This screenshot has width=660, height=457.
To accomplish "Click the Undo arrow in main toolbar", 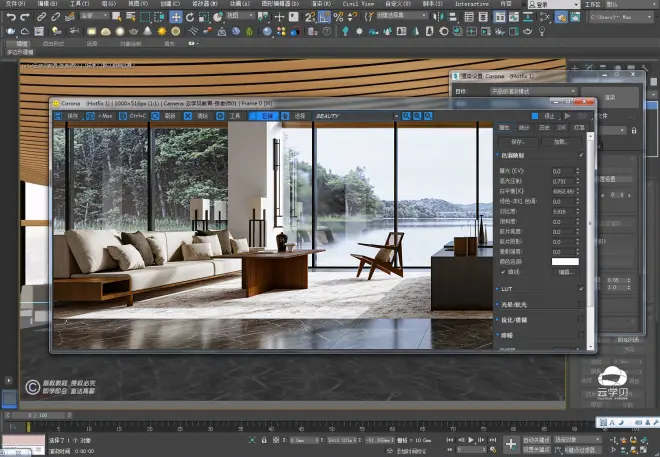I will (9, 17).
